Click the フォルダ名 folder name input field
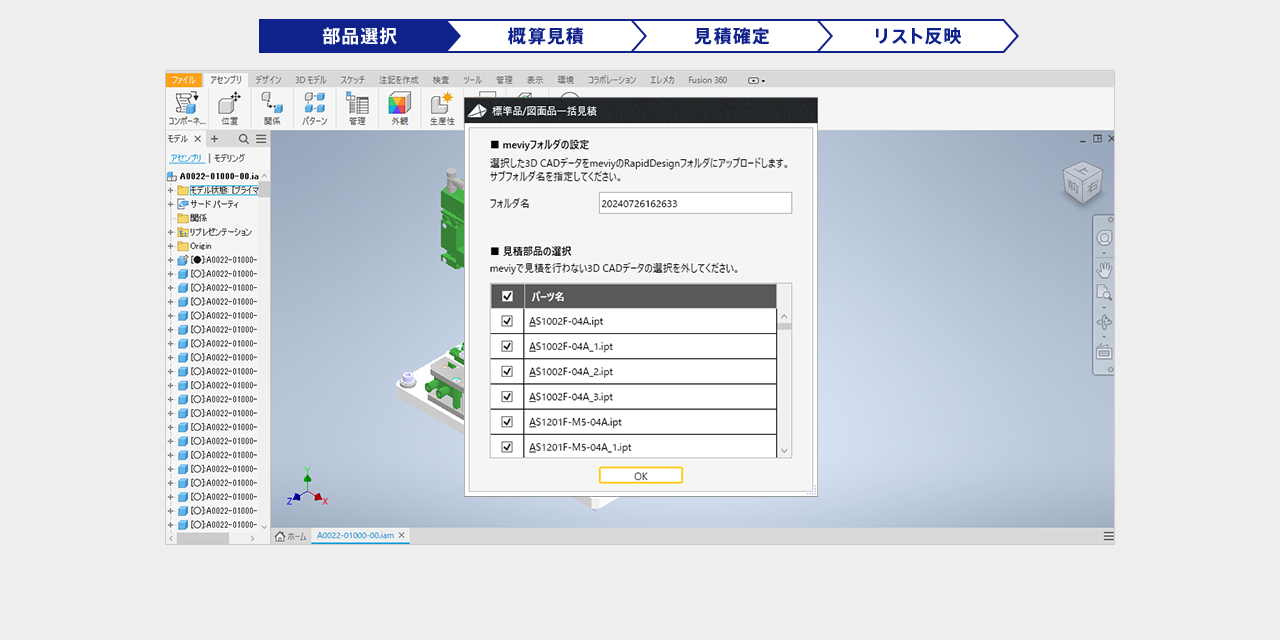This screenshot has width=1280, height=640. click(x=695, y=203)
